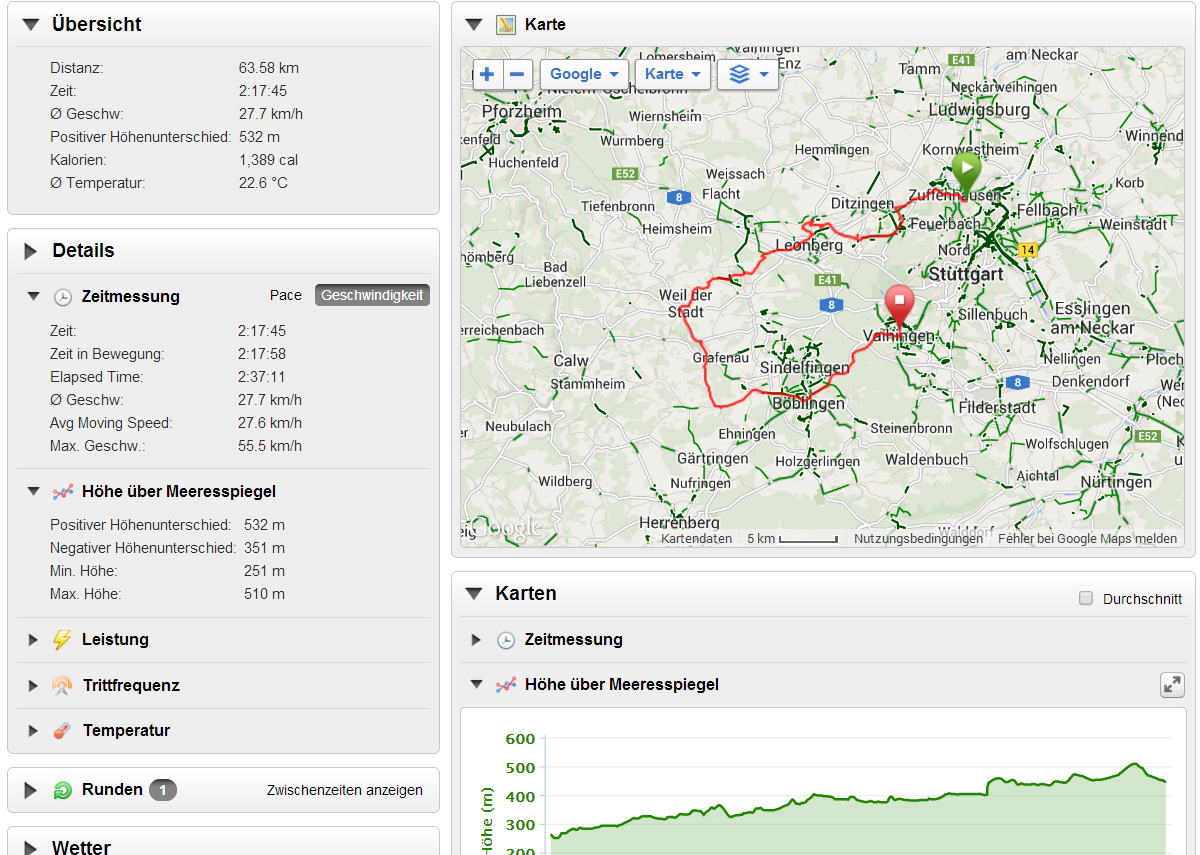Open the map layers dropdown

coord(747,74)
